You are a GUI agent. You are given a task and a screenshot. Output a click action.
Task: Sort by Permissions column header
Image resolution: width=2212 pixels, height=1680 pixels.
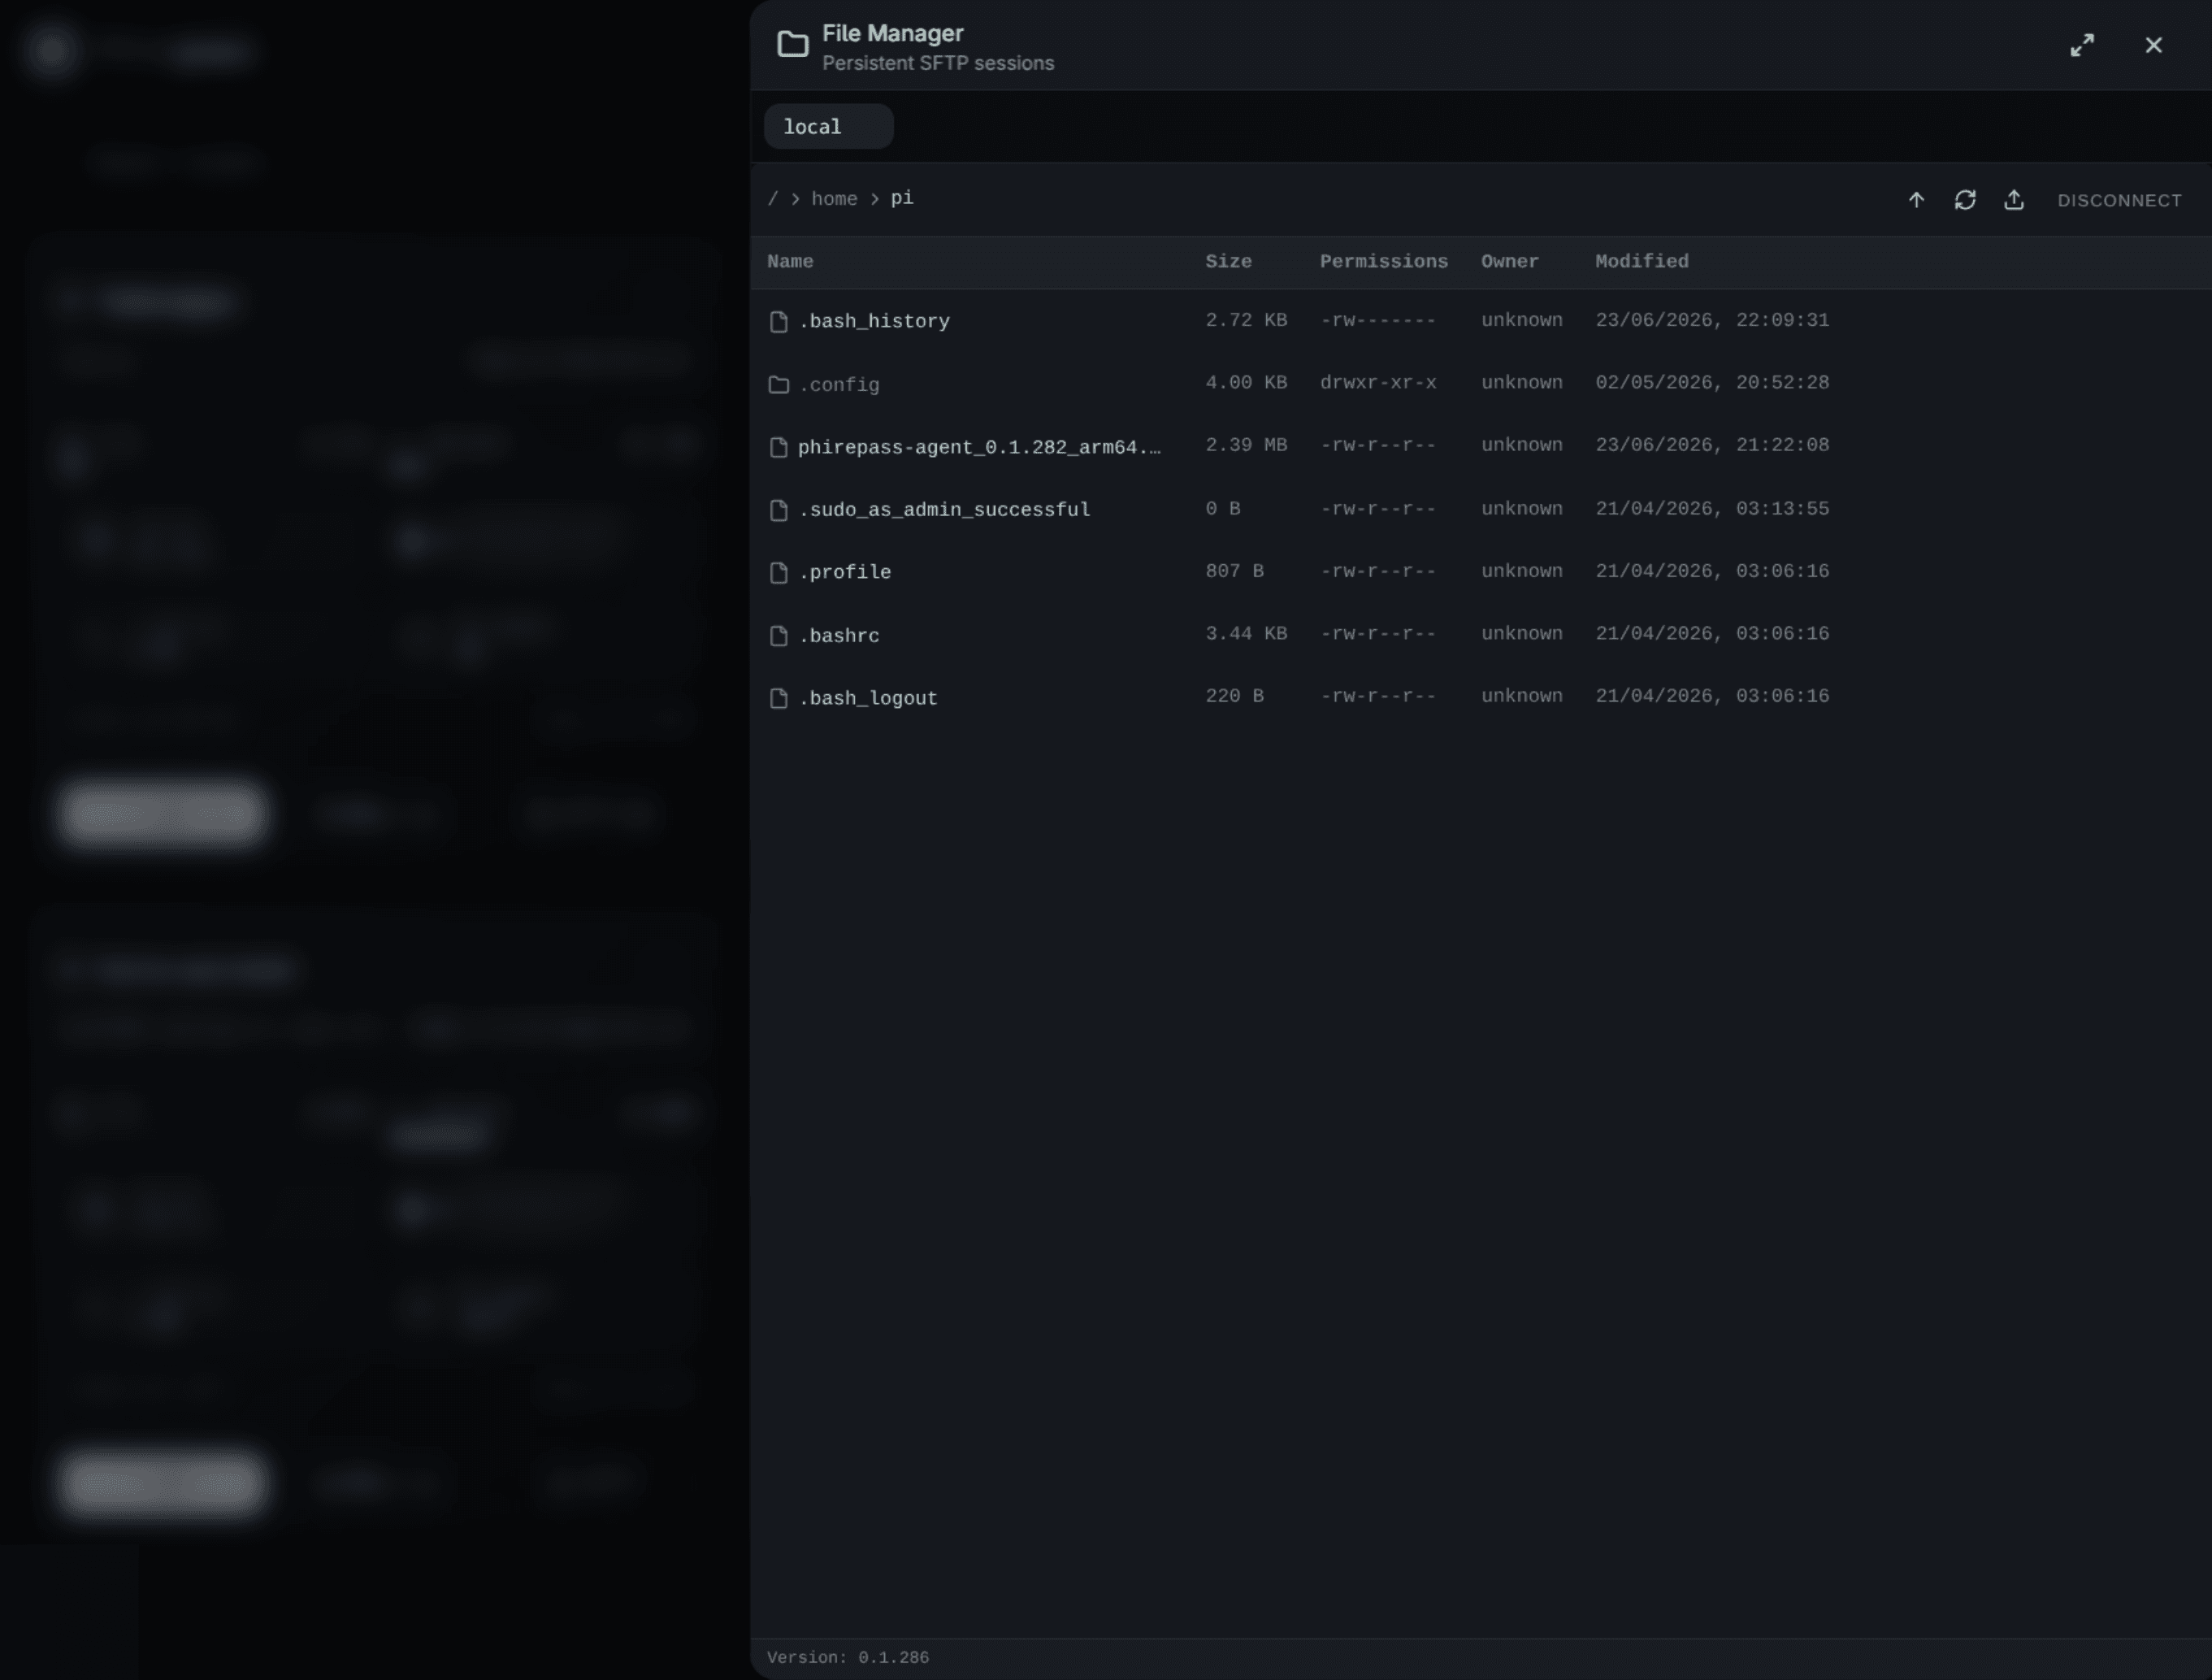(1383, 262)
